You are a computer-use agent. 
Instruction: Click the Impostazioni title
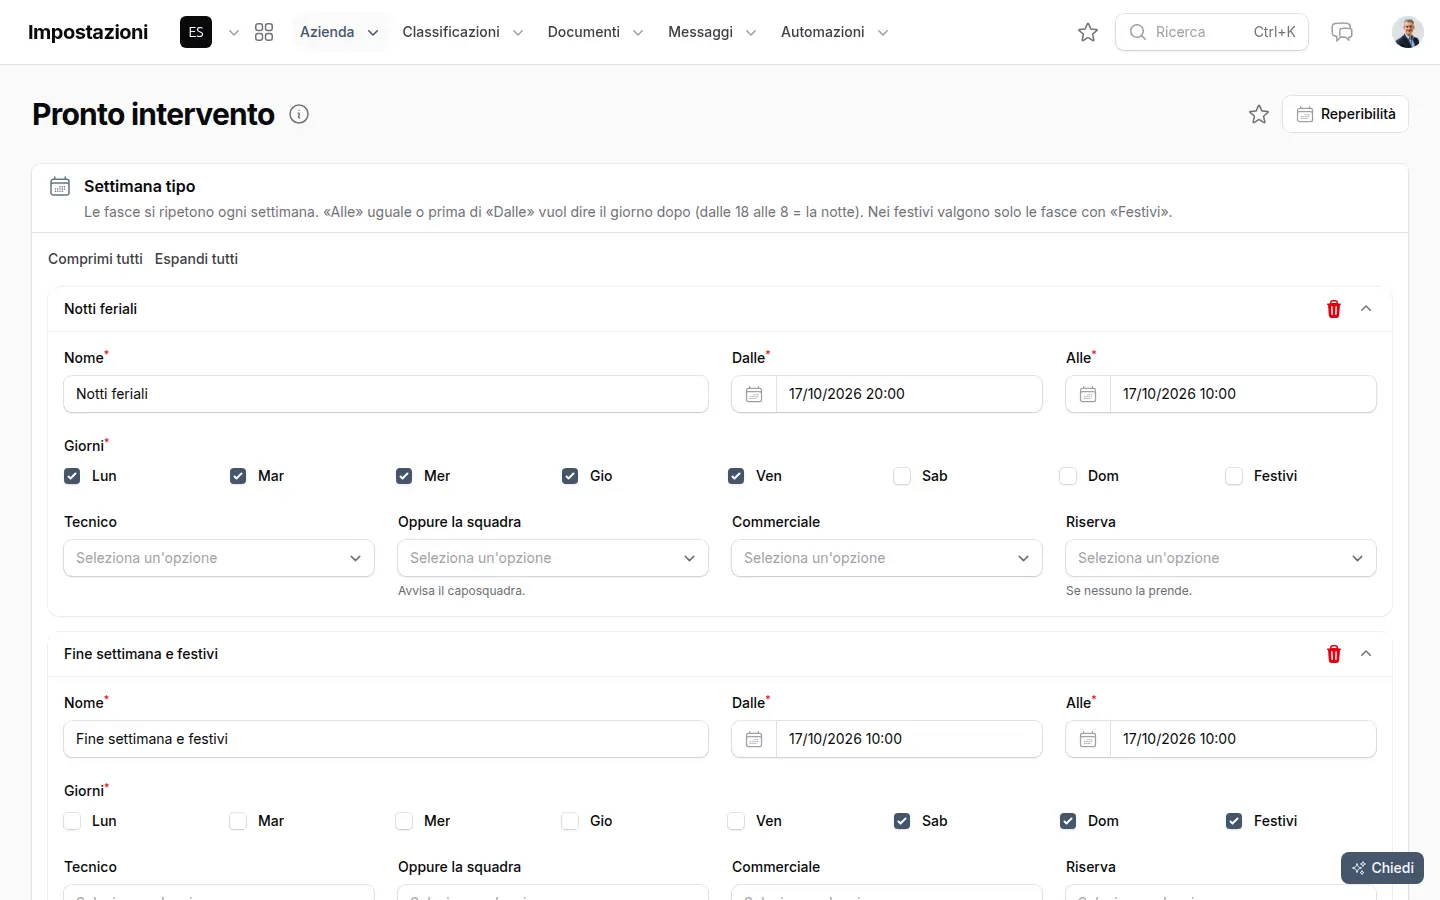(x=88, y=32)
